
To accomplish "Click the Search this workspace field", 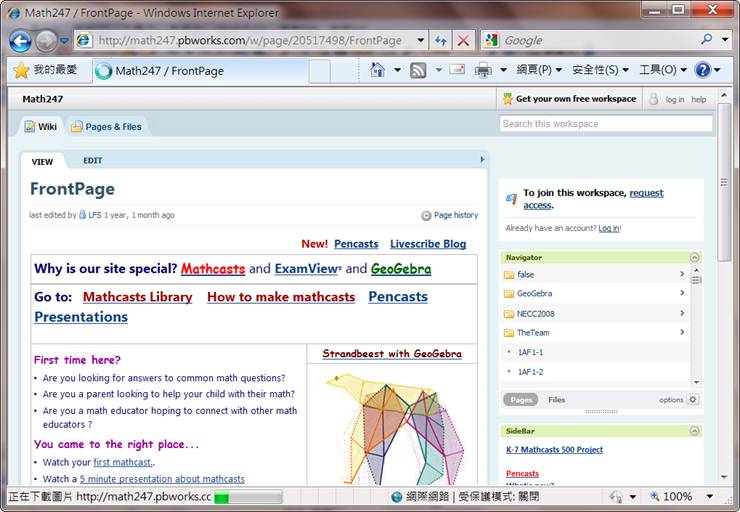I will (606, 124).
